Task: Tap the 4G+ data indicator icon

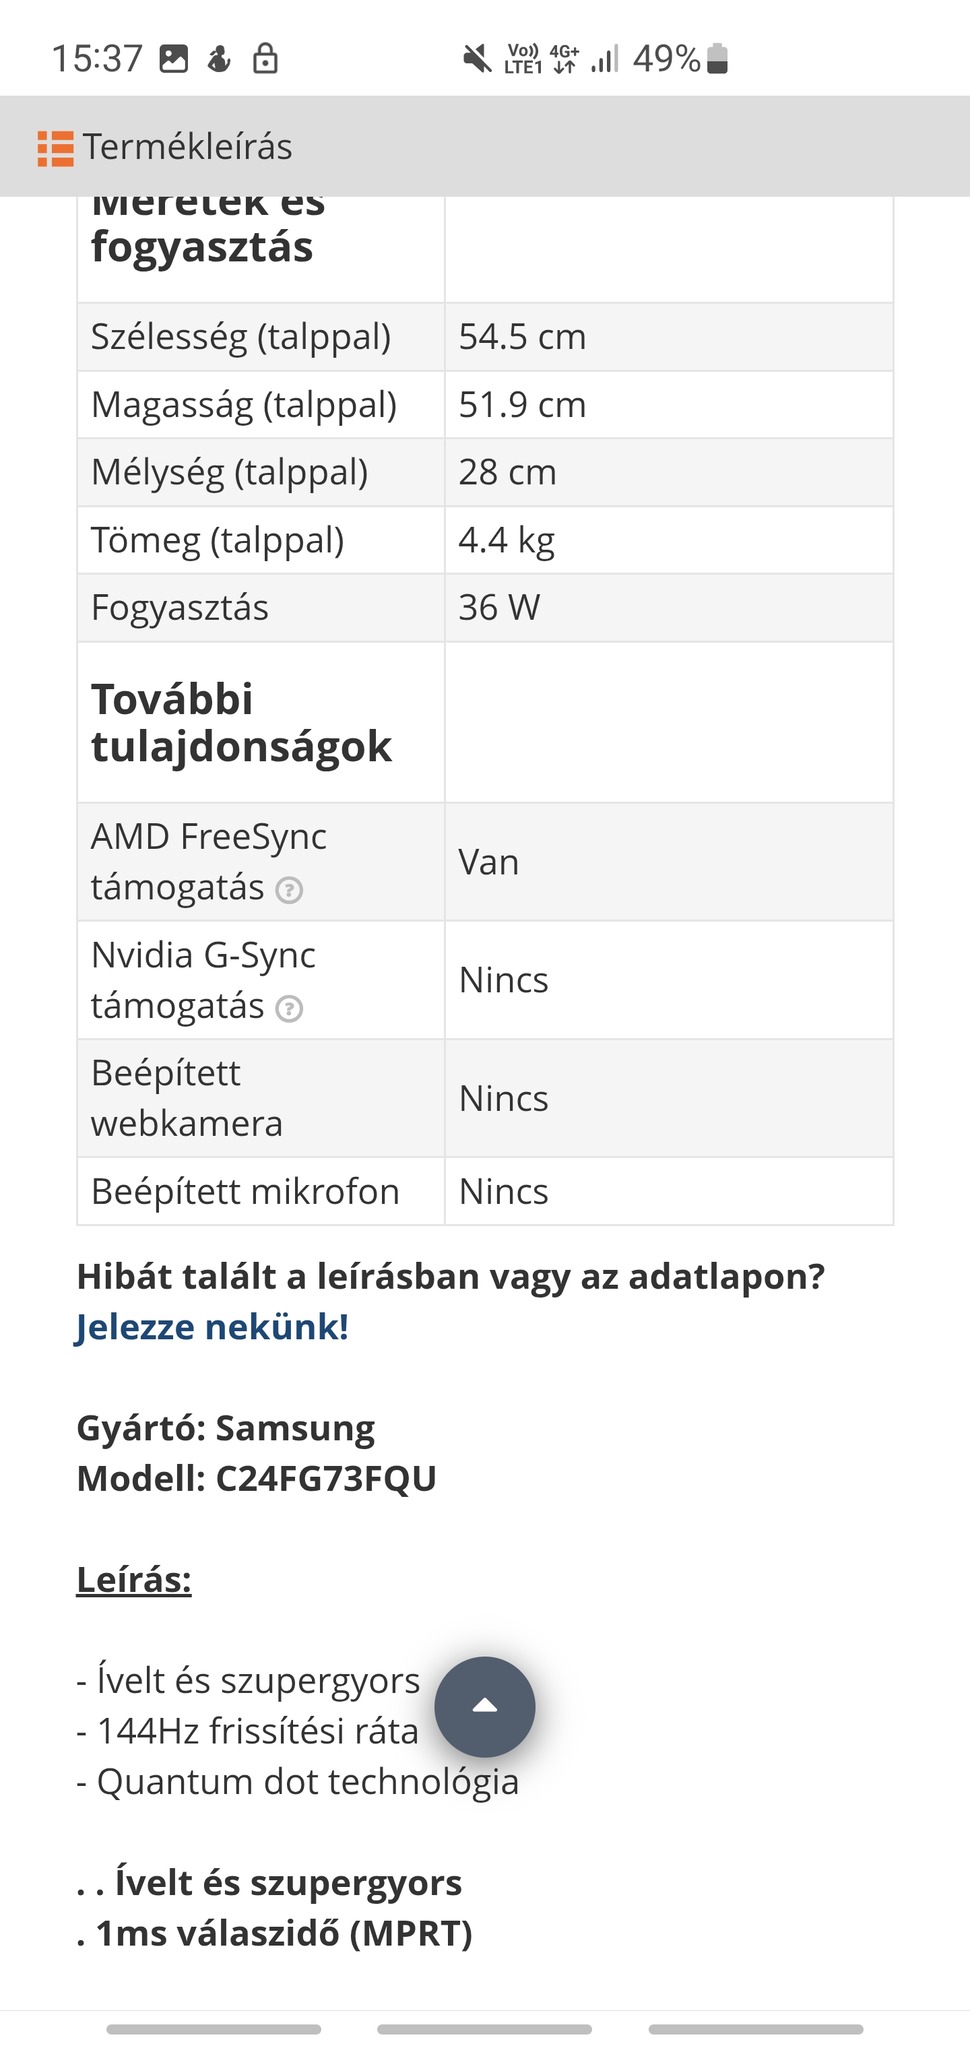Action: (x=565, y=60)
